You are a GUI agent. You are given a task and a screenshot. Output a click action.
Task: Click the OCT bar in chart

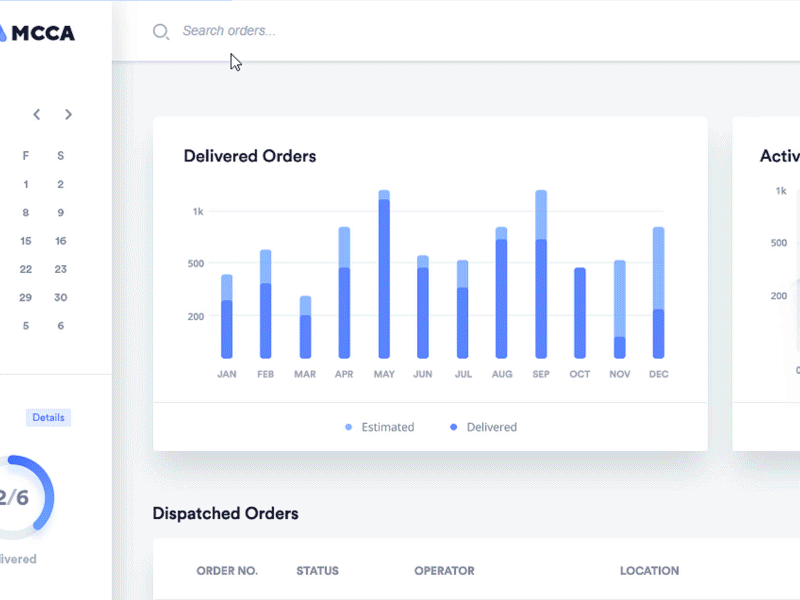click(580, 313)
